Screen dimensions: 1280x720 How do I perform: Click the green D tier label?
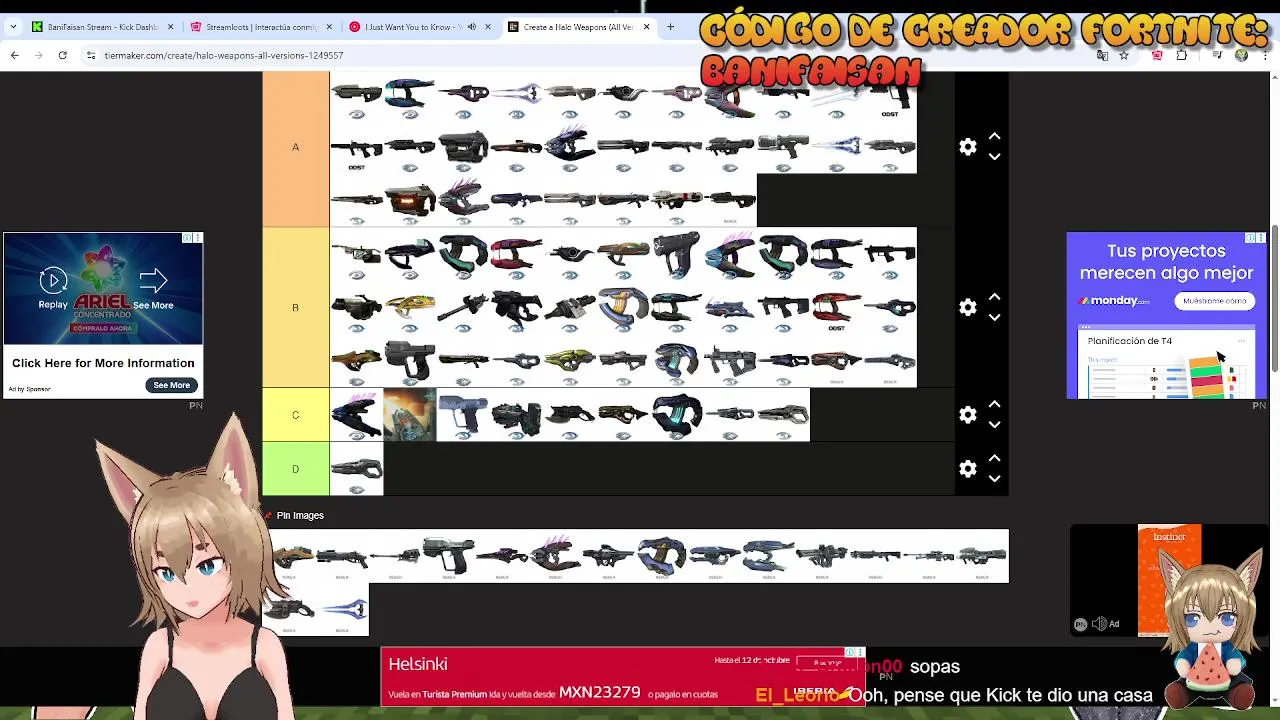(x=296, y=468)
